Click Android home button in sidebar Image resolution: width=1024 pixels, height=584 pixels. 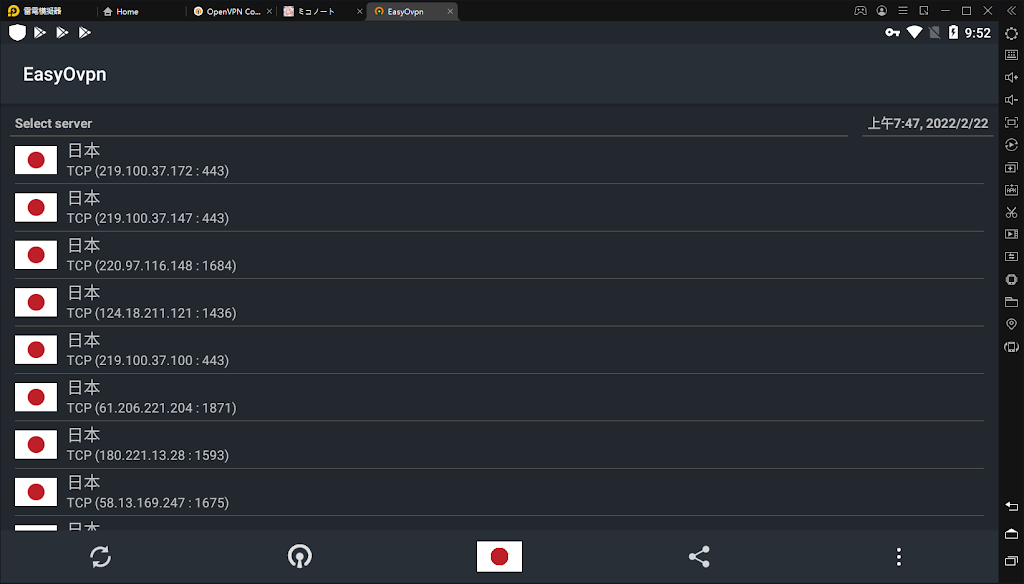(x=1012, y=534)
